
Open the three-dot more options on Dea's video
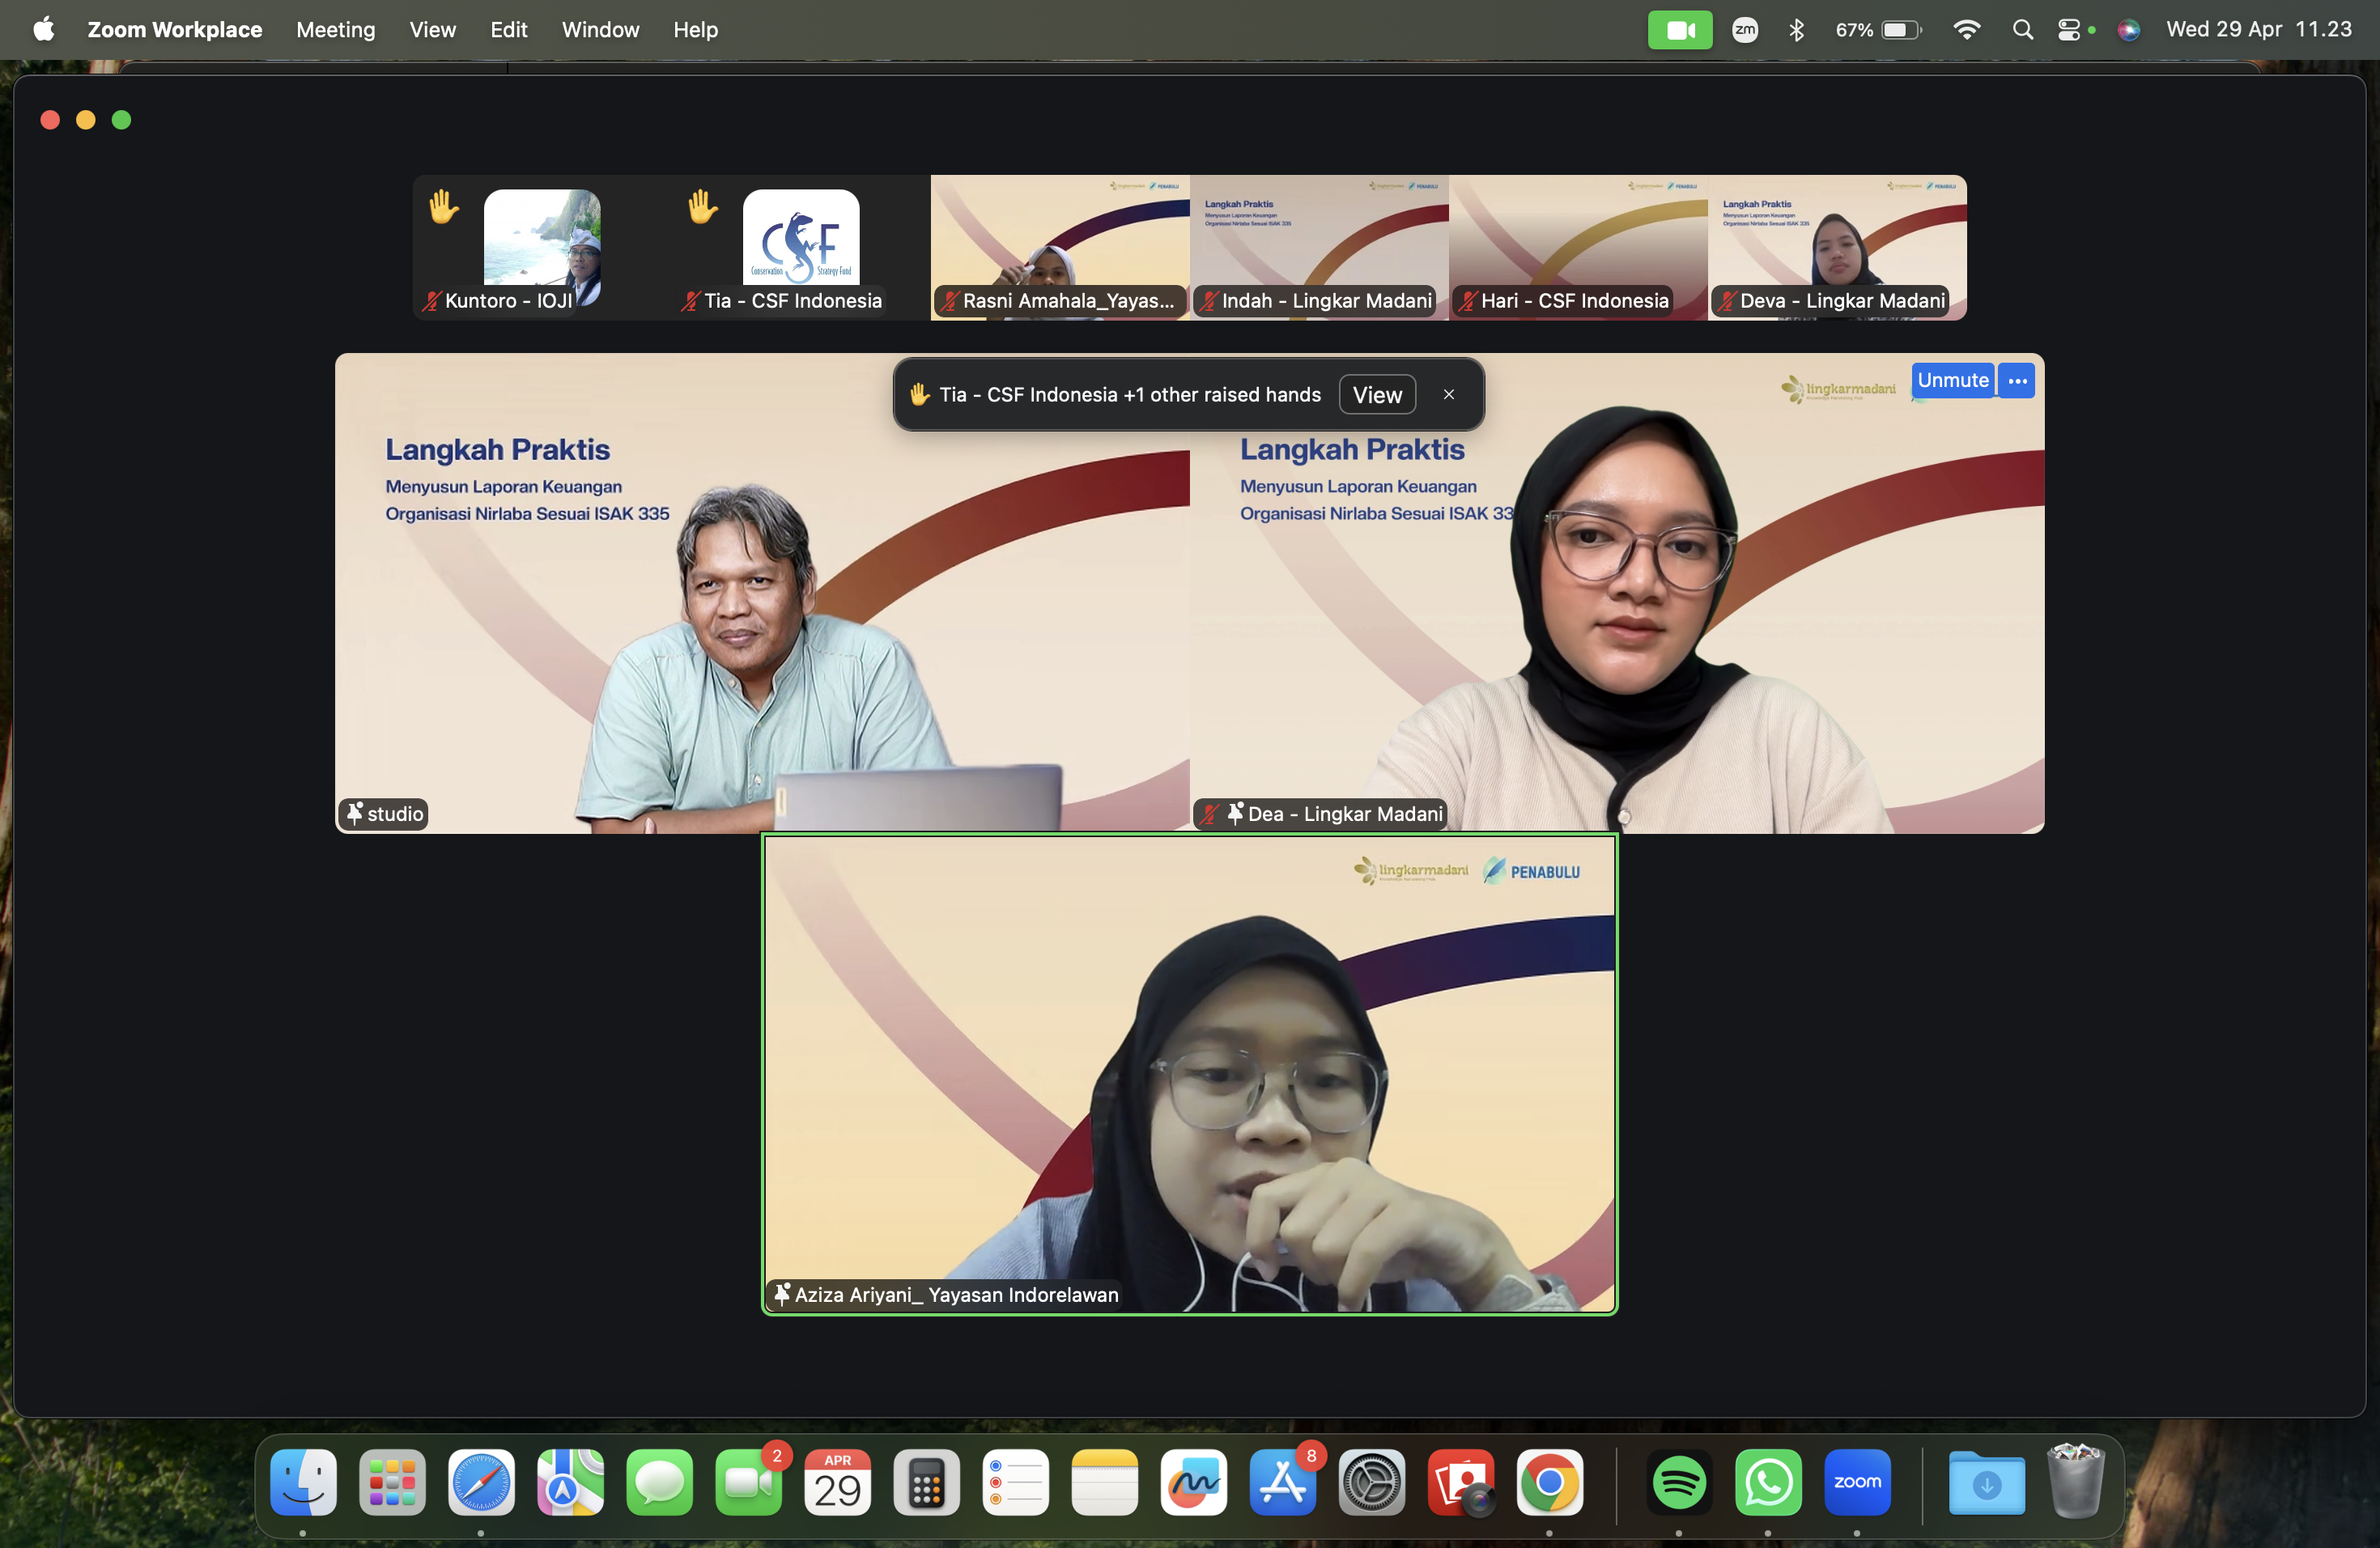[x=2017, y=381]
